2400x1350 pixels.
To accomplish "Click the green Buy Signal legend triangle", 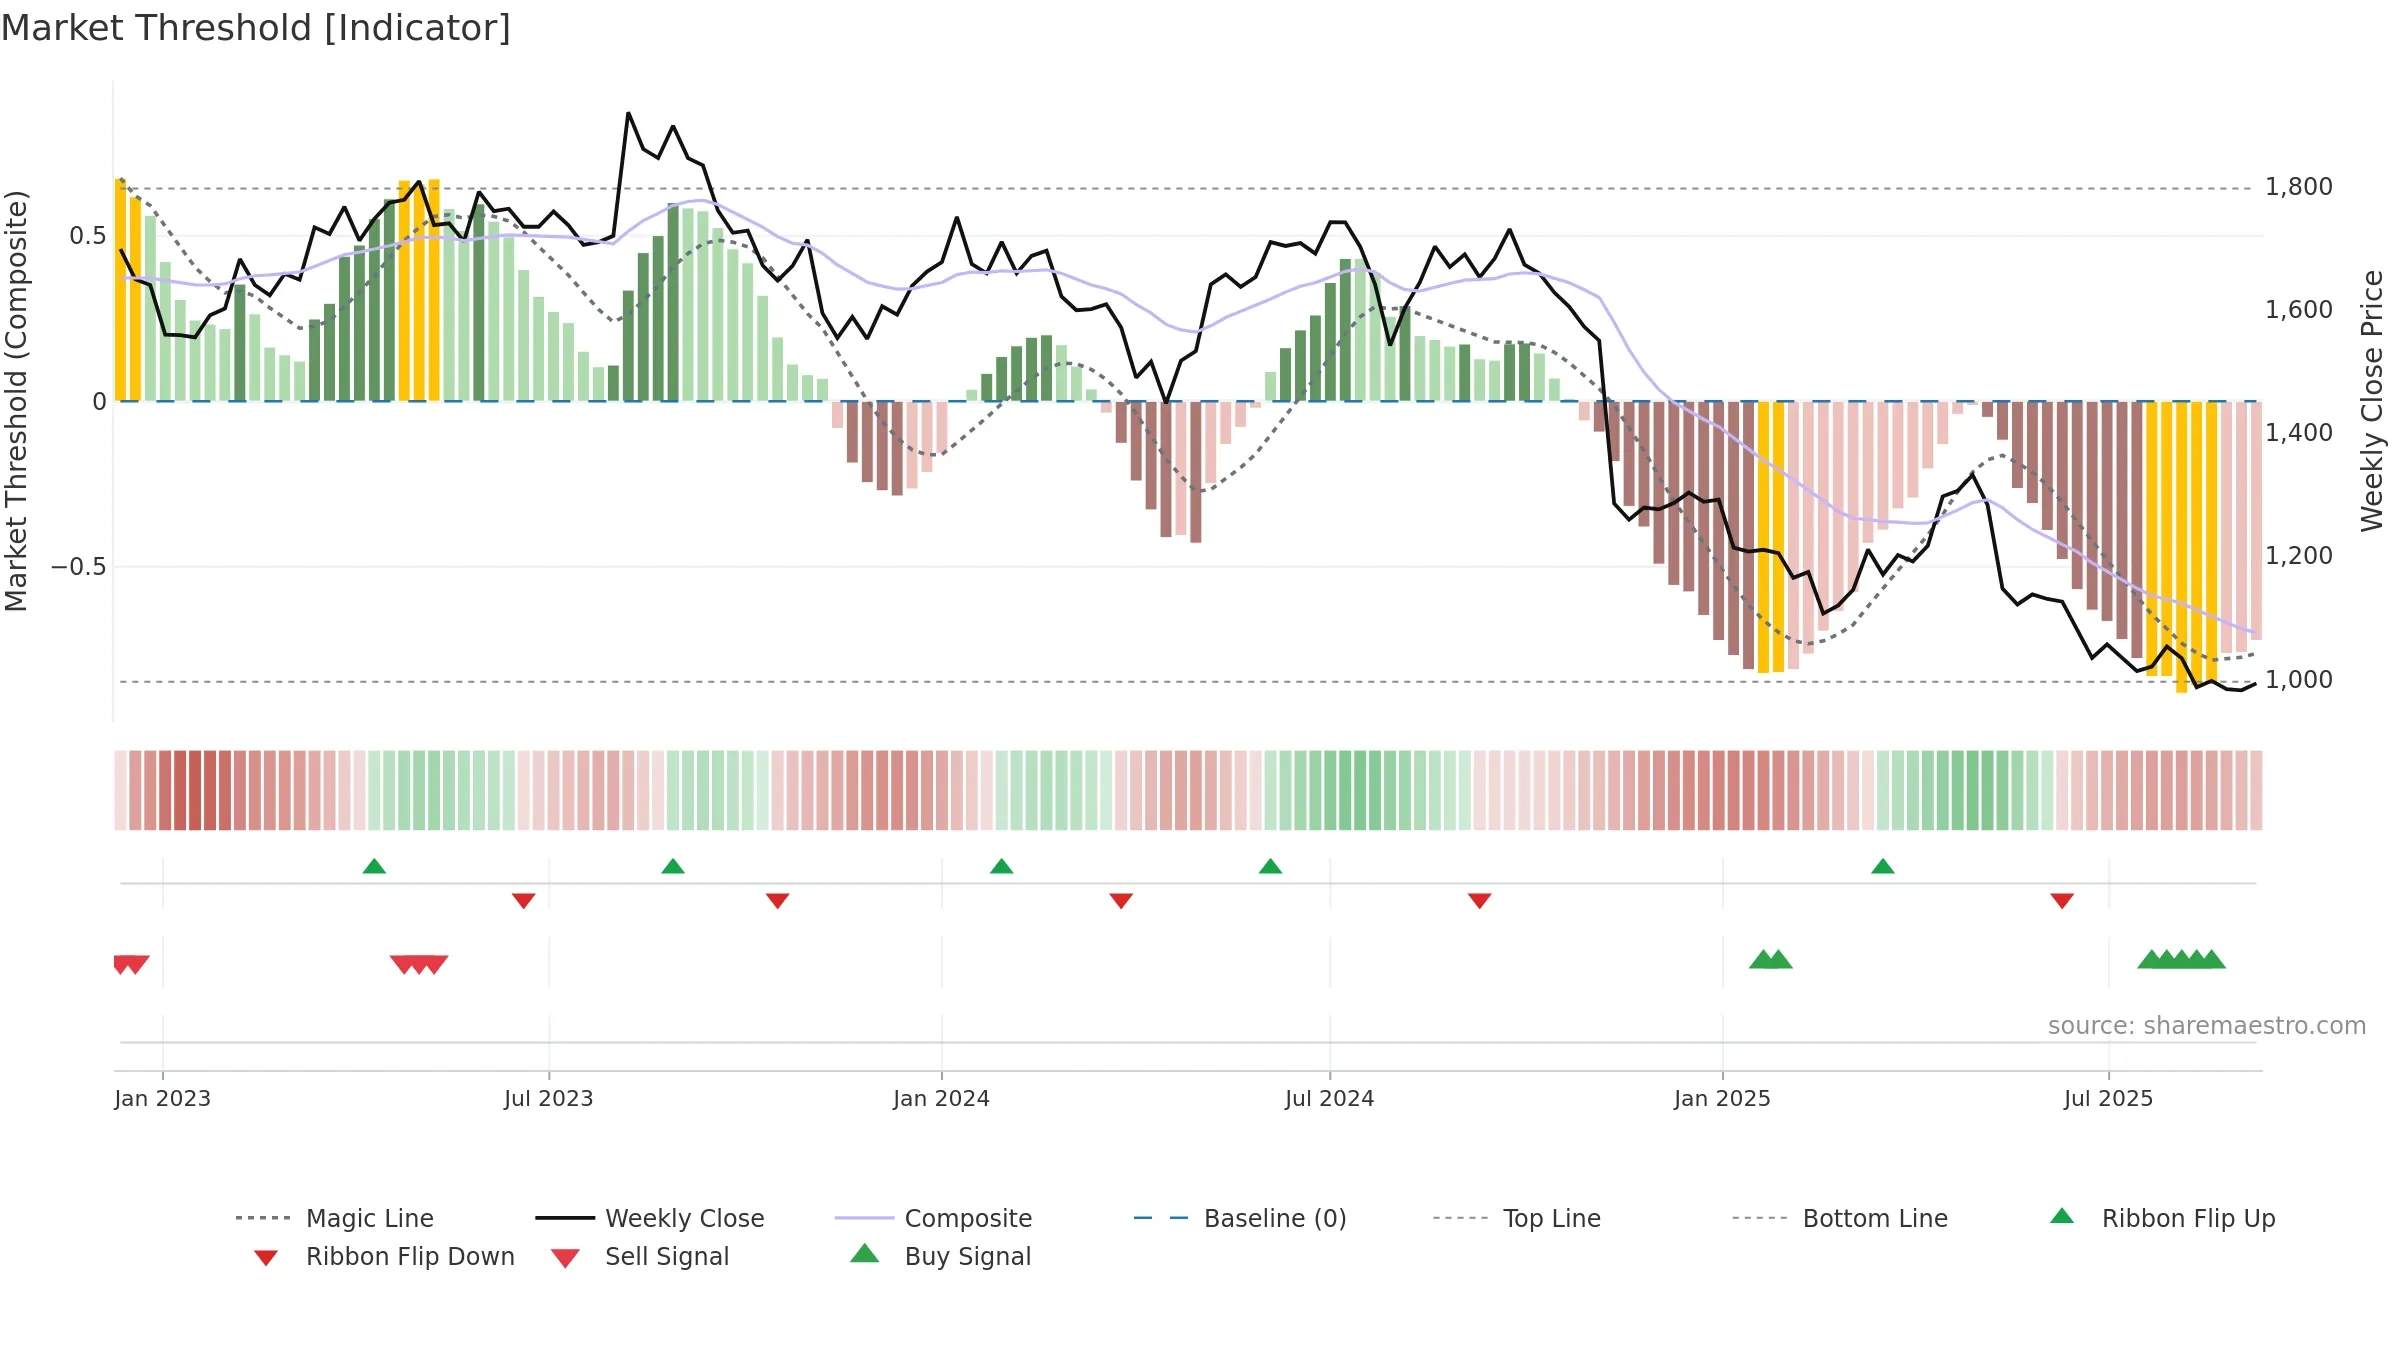I will pyautogui.click(x=865, y=1253).
